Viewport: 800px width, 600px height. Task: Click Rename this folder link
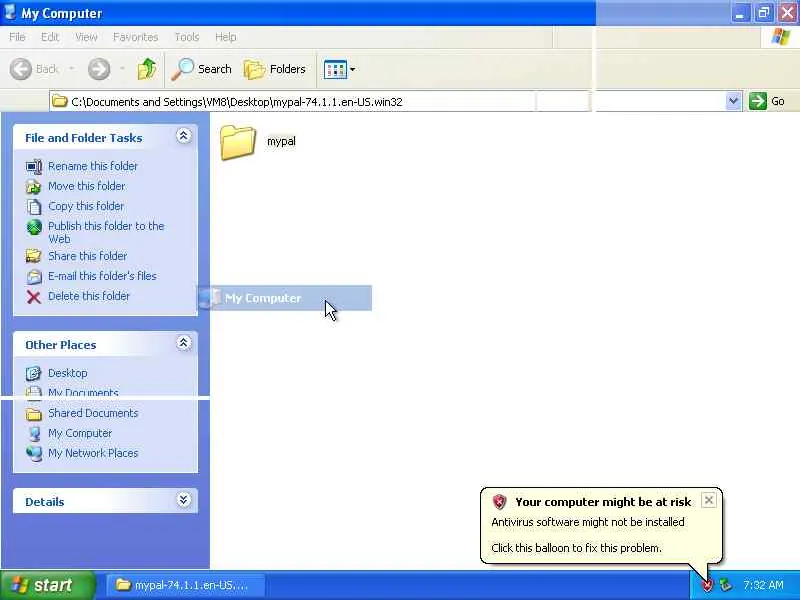point(93,166)
